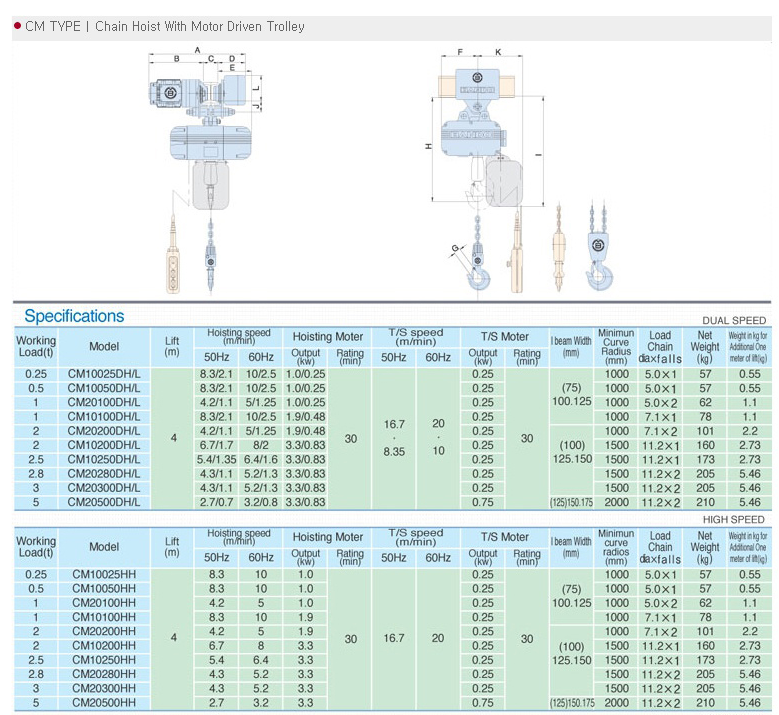Click Hoisting Moter header in dual speed table

(x=327, y=337)
